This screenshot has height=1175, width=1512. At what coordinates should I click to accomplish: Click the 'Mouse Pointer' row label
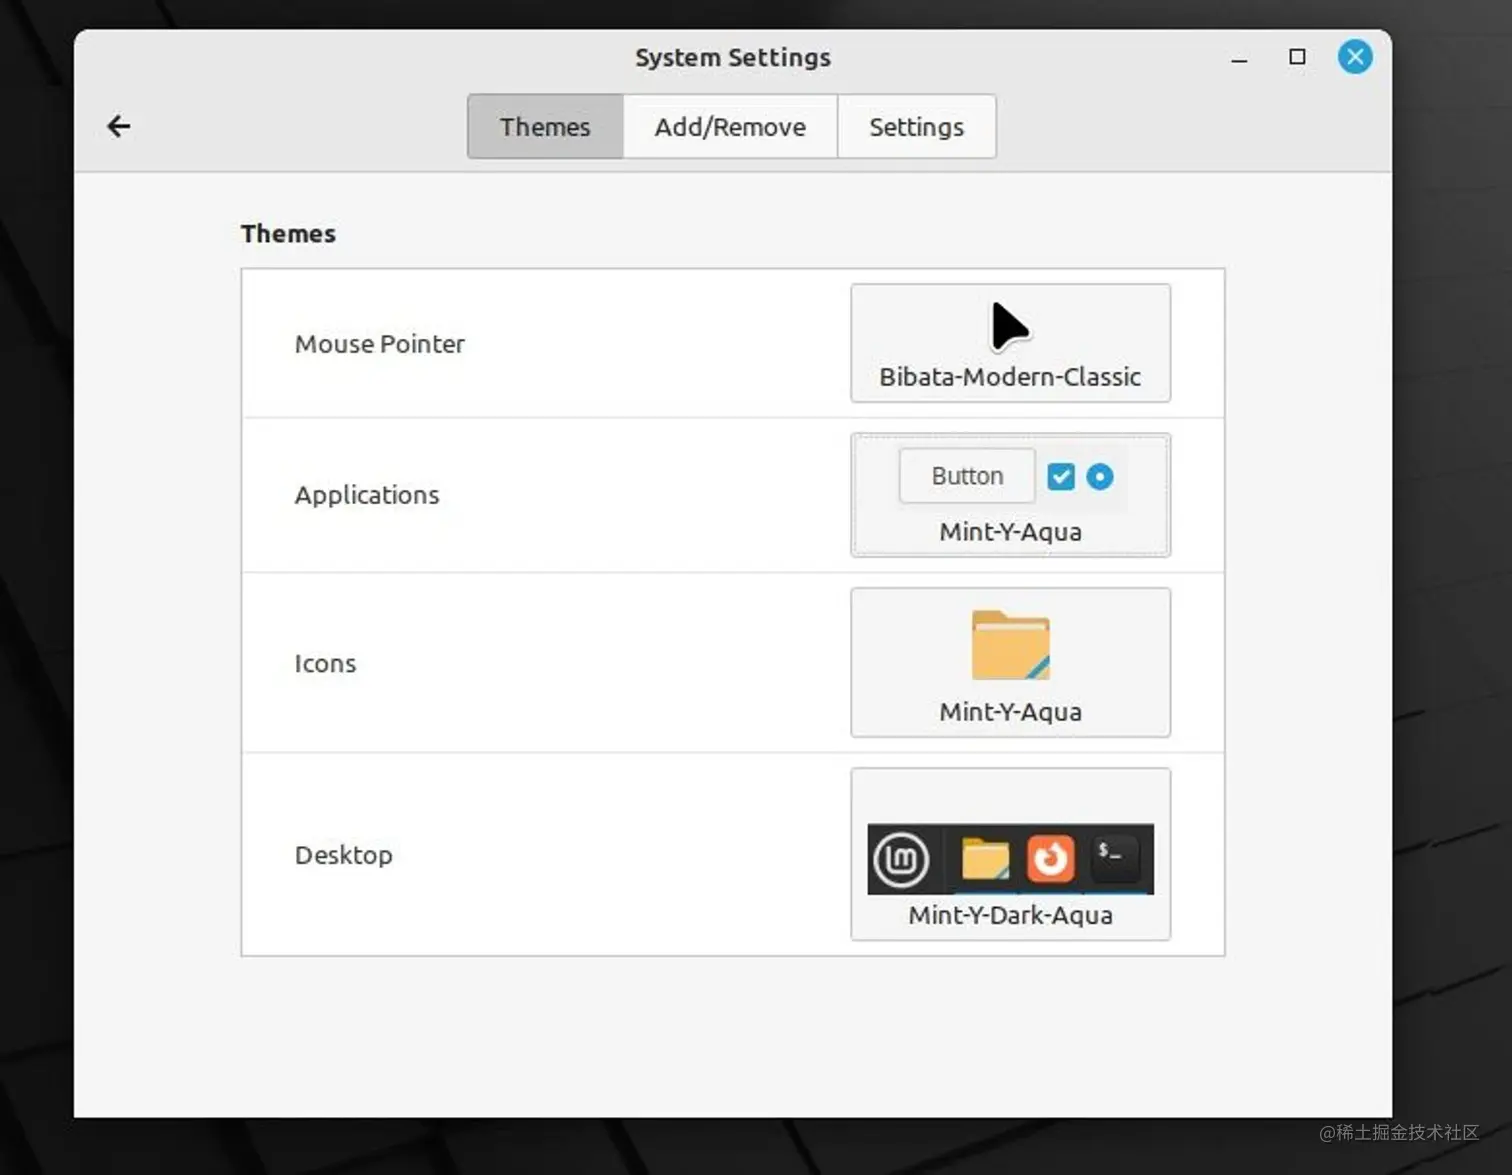tap(380, 344)
